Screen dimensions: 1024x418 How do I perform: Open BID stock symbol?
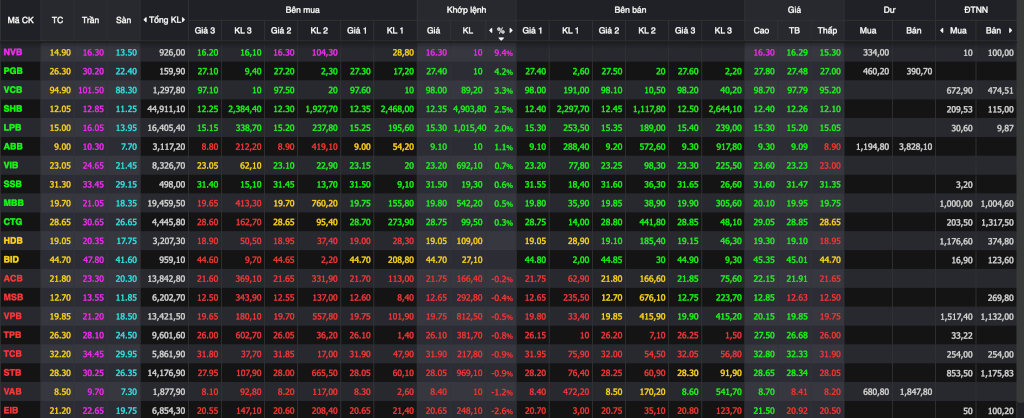(x=11, y=259)
